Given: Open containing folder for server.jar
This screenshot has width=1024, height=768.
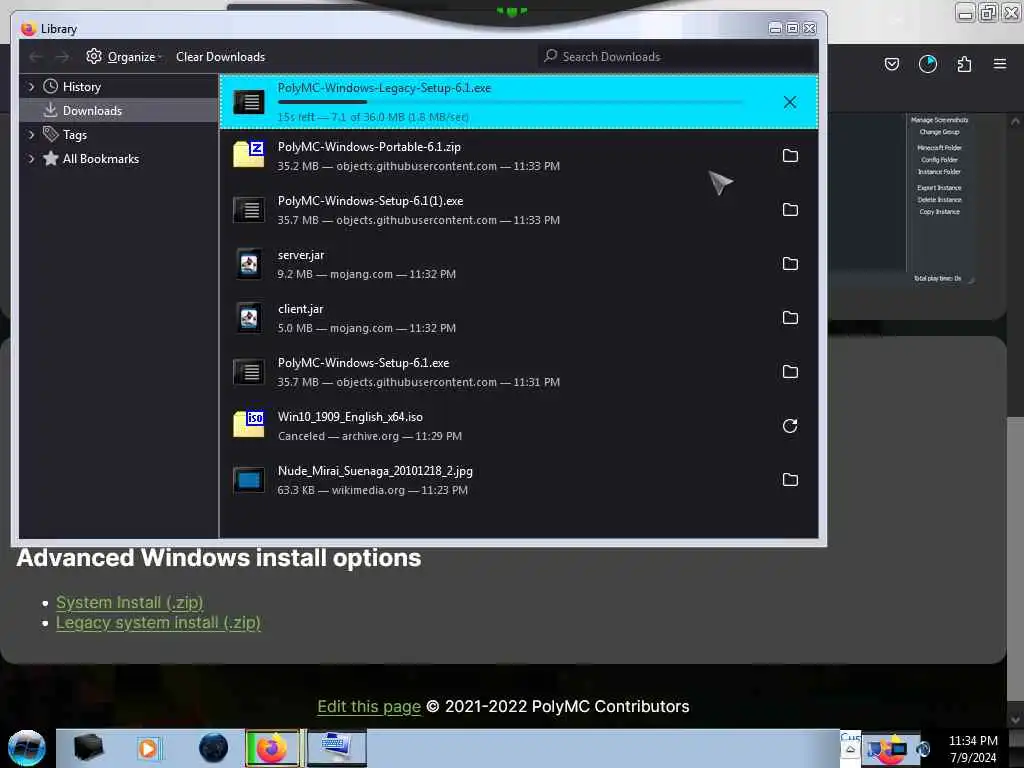Looking at the screenshot, I should tap(790, 264).
